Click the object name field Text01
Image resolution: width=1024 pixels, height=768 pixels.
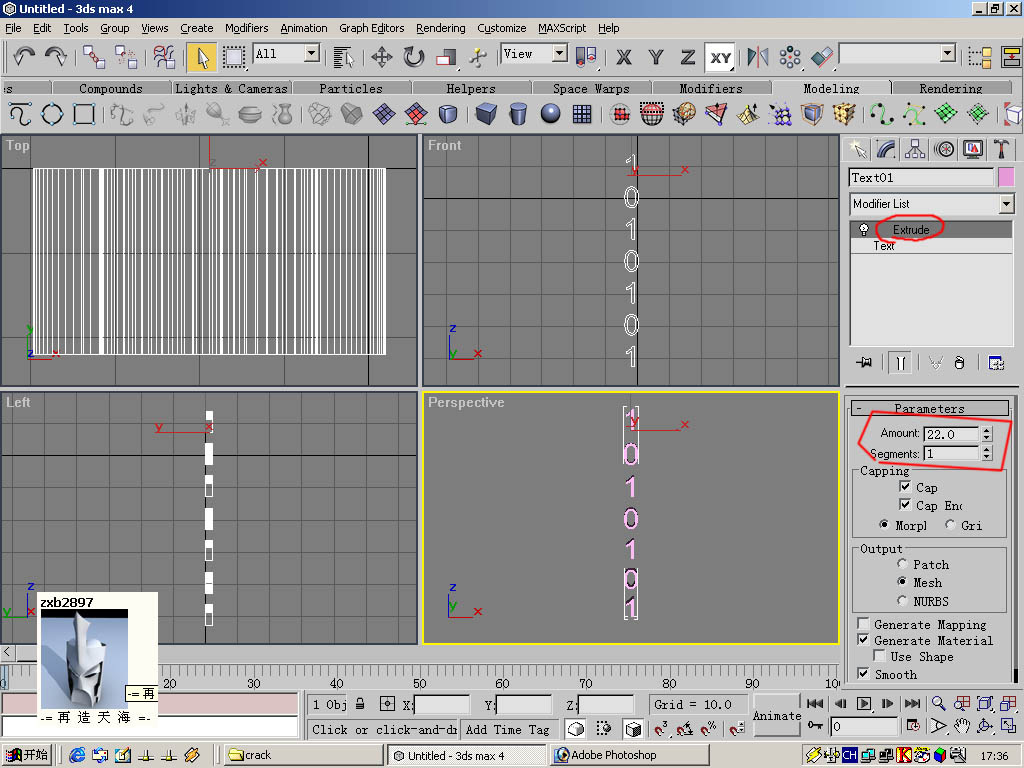point(921,177)
